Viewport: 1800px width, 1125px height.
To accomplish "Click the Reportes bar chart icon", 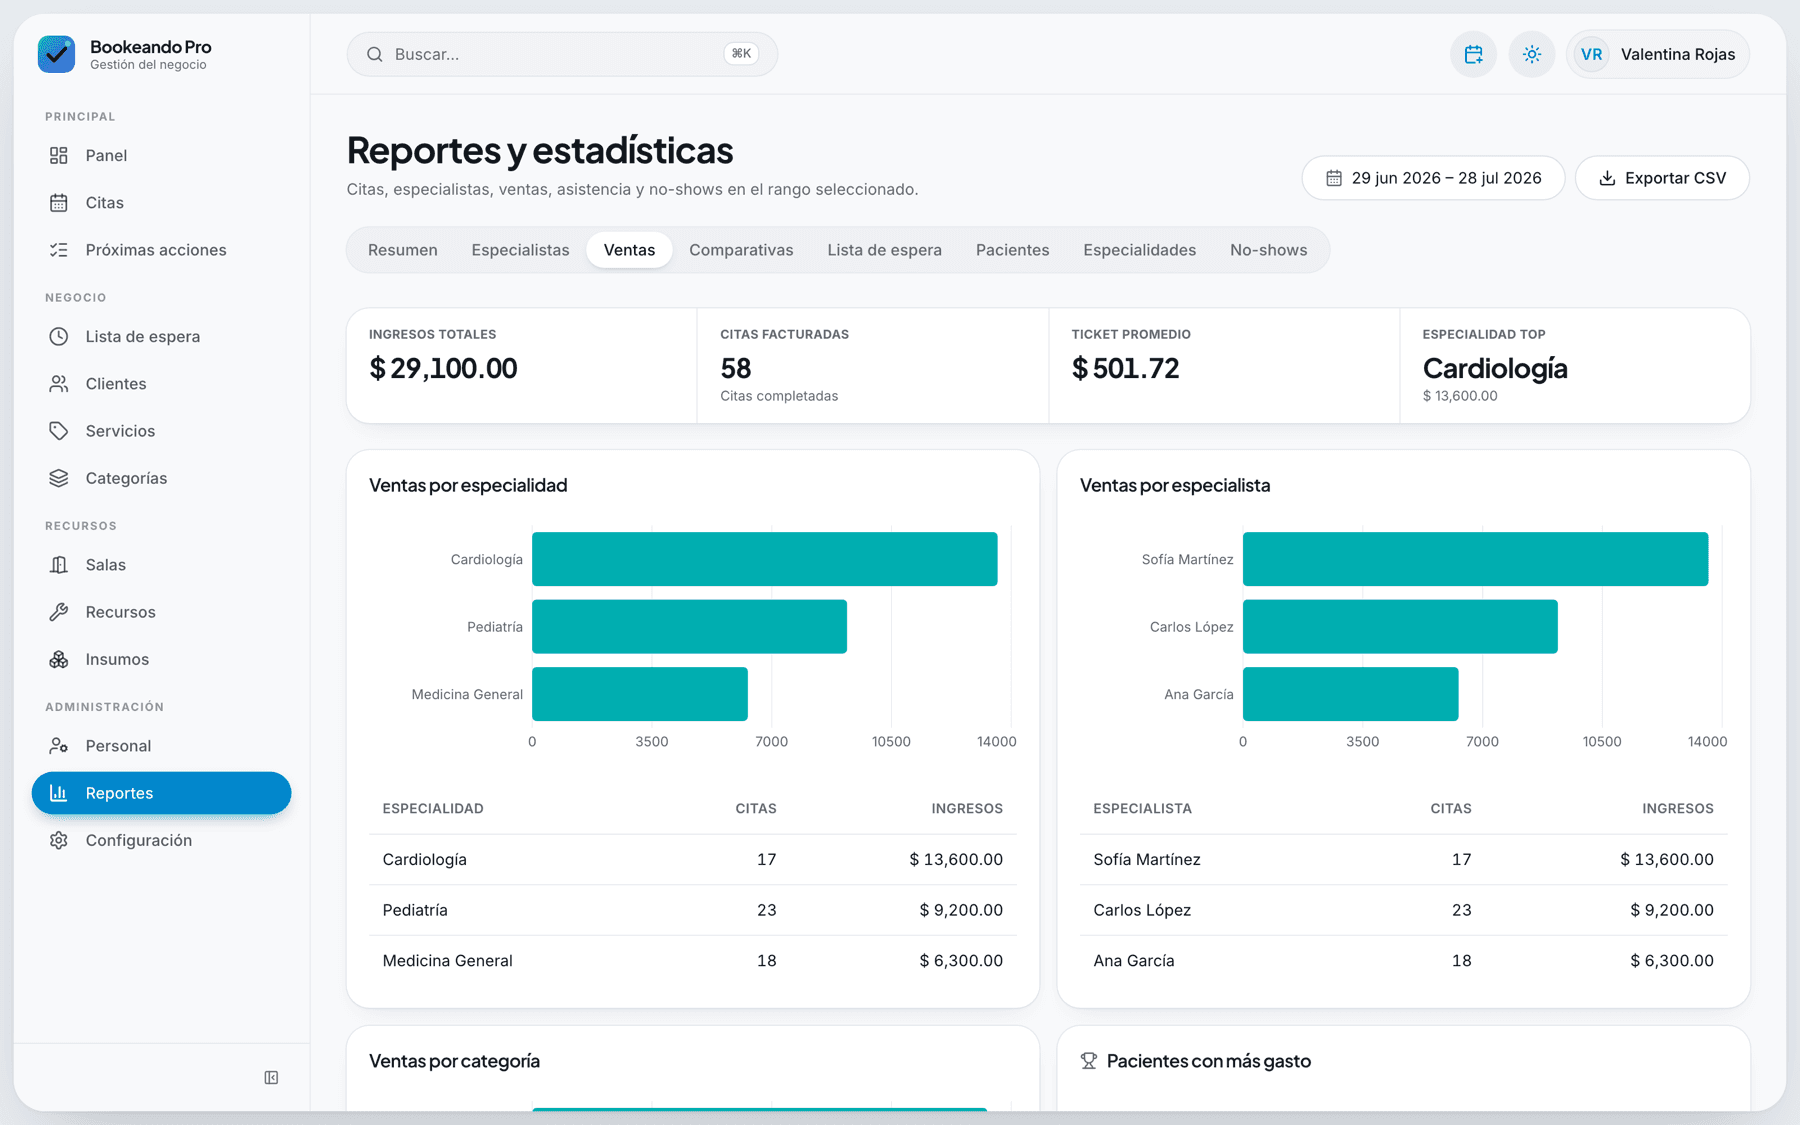I will pyautogui.click(x=59, y=792).
